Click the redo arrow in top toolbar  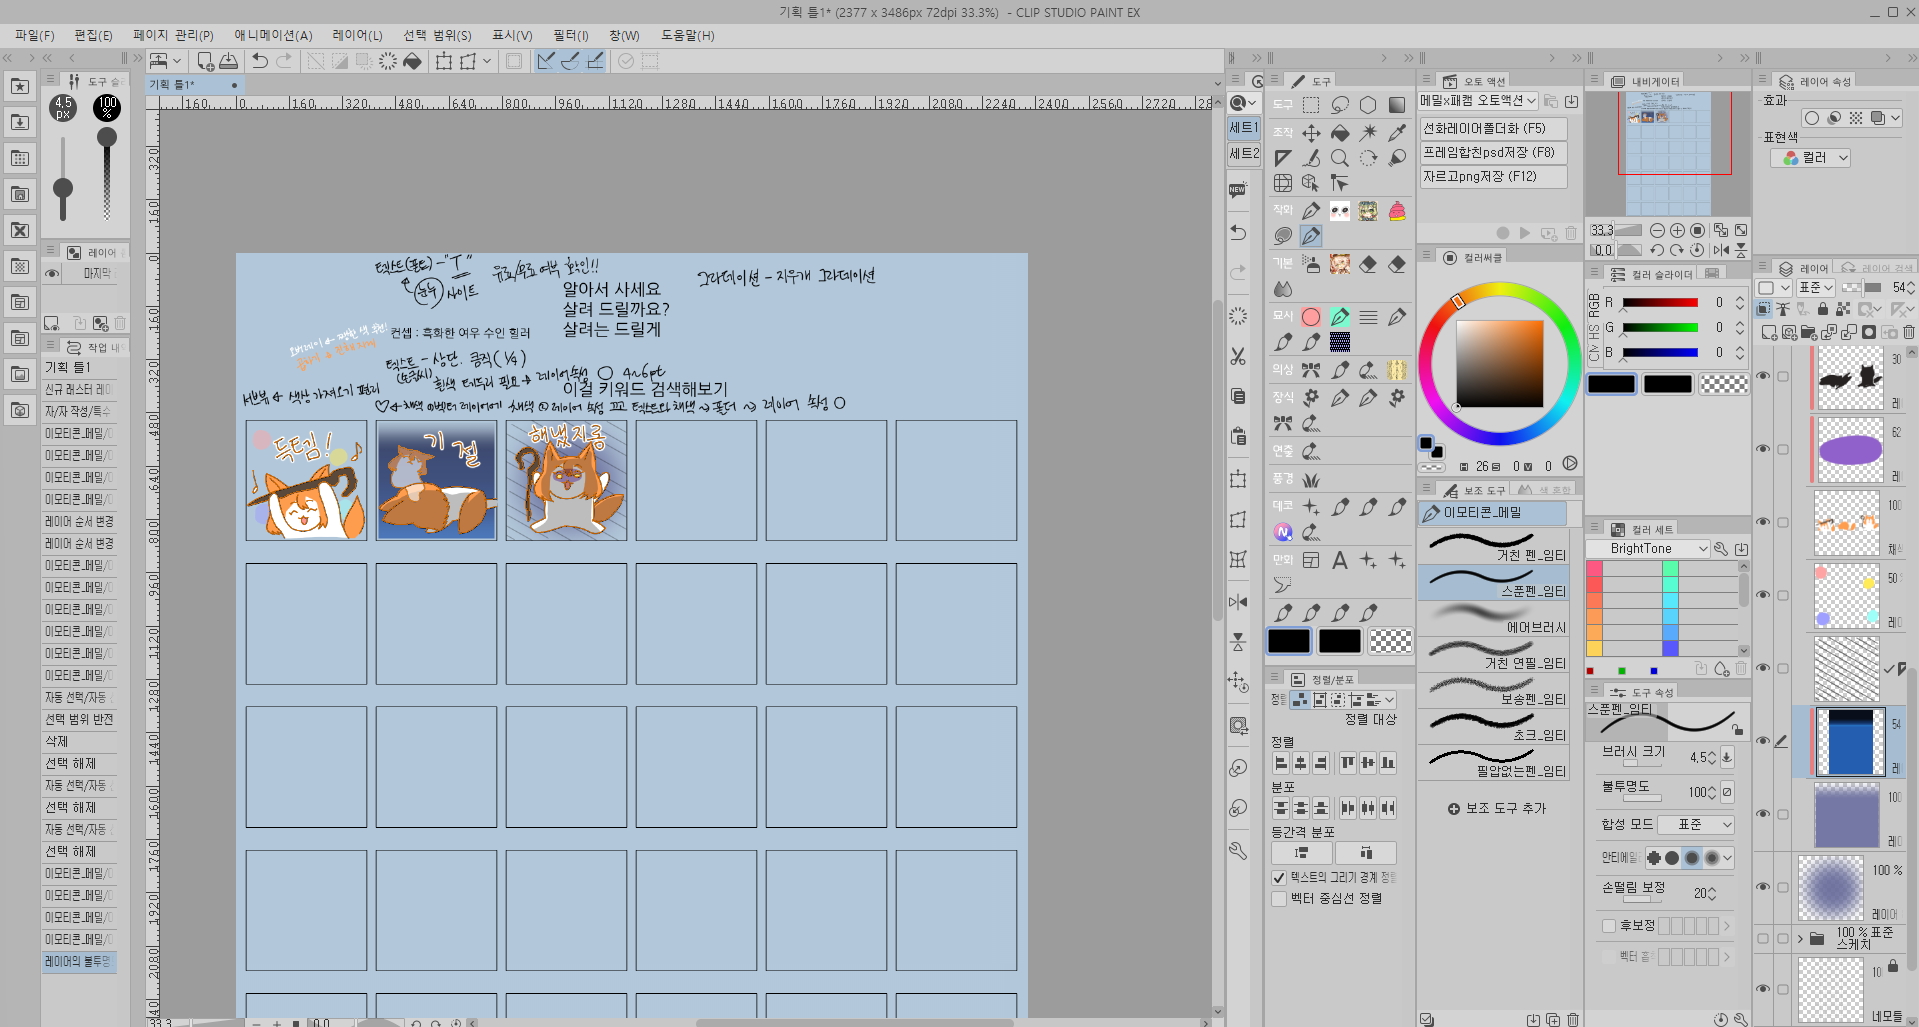click(x=284, y=61)
